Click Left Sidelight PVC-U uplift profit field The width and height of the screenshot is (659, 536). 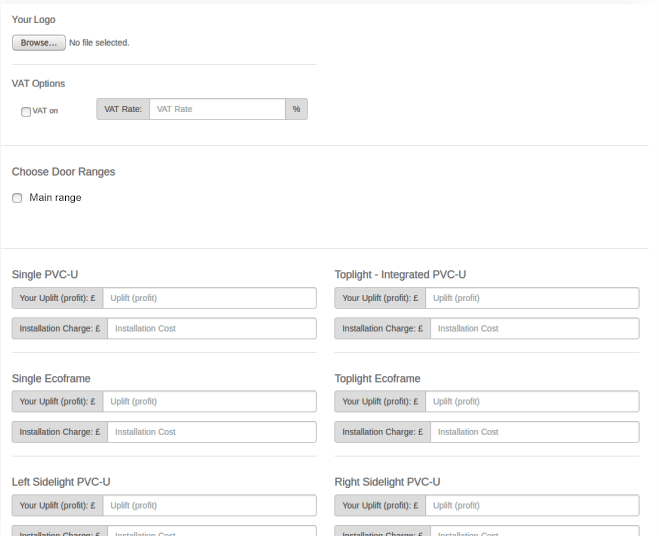[x=209, y=506]
